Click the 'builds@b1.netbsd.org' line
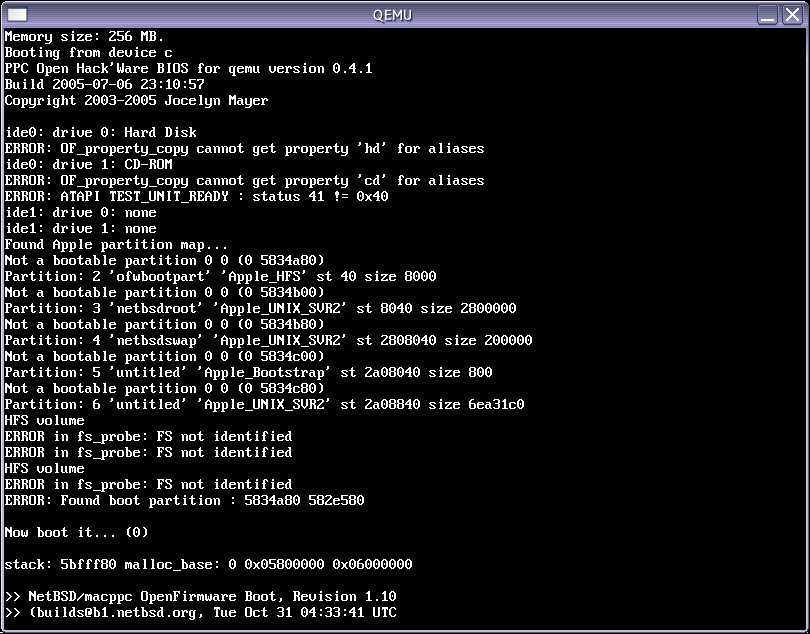 (x=200, y=613)
